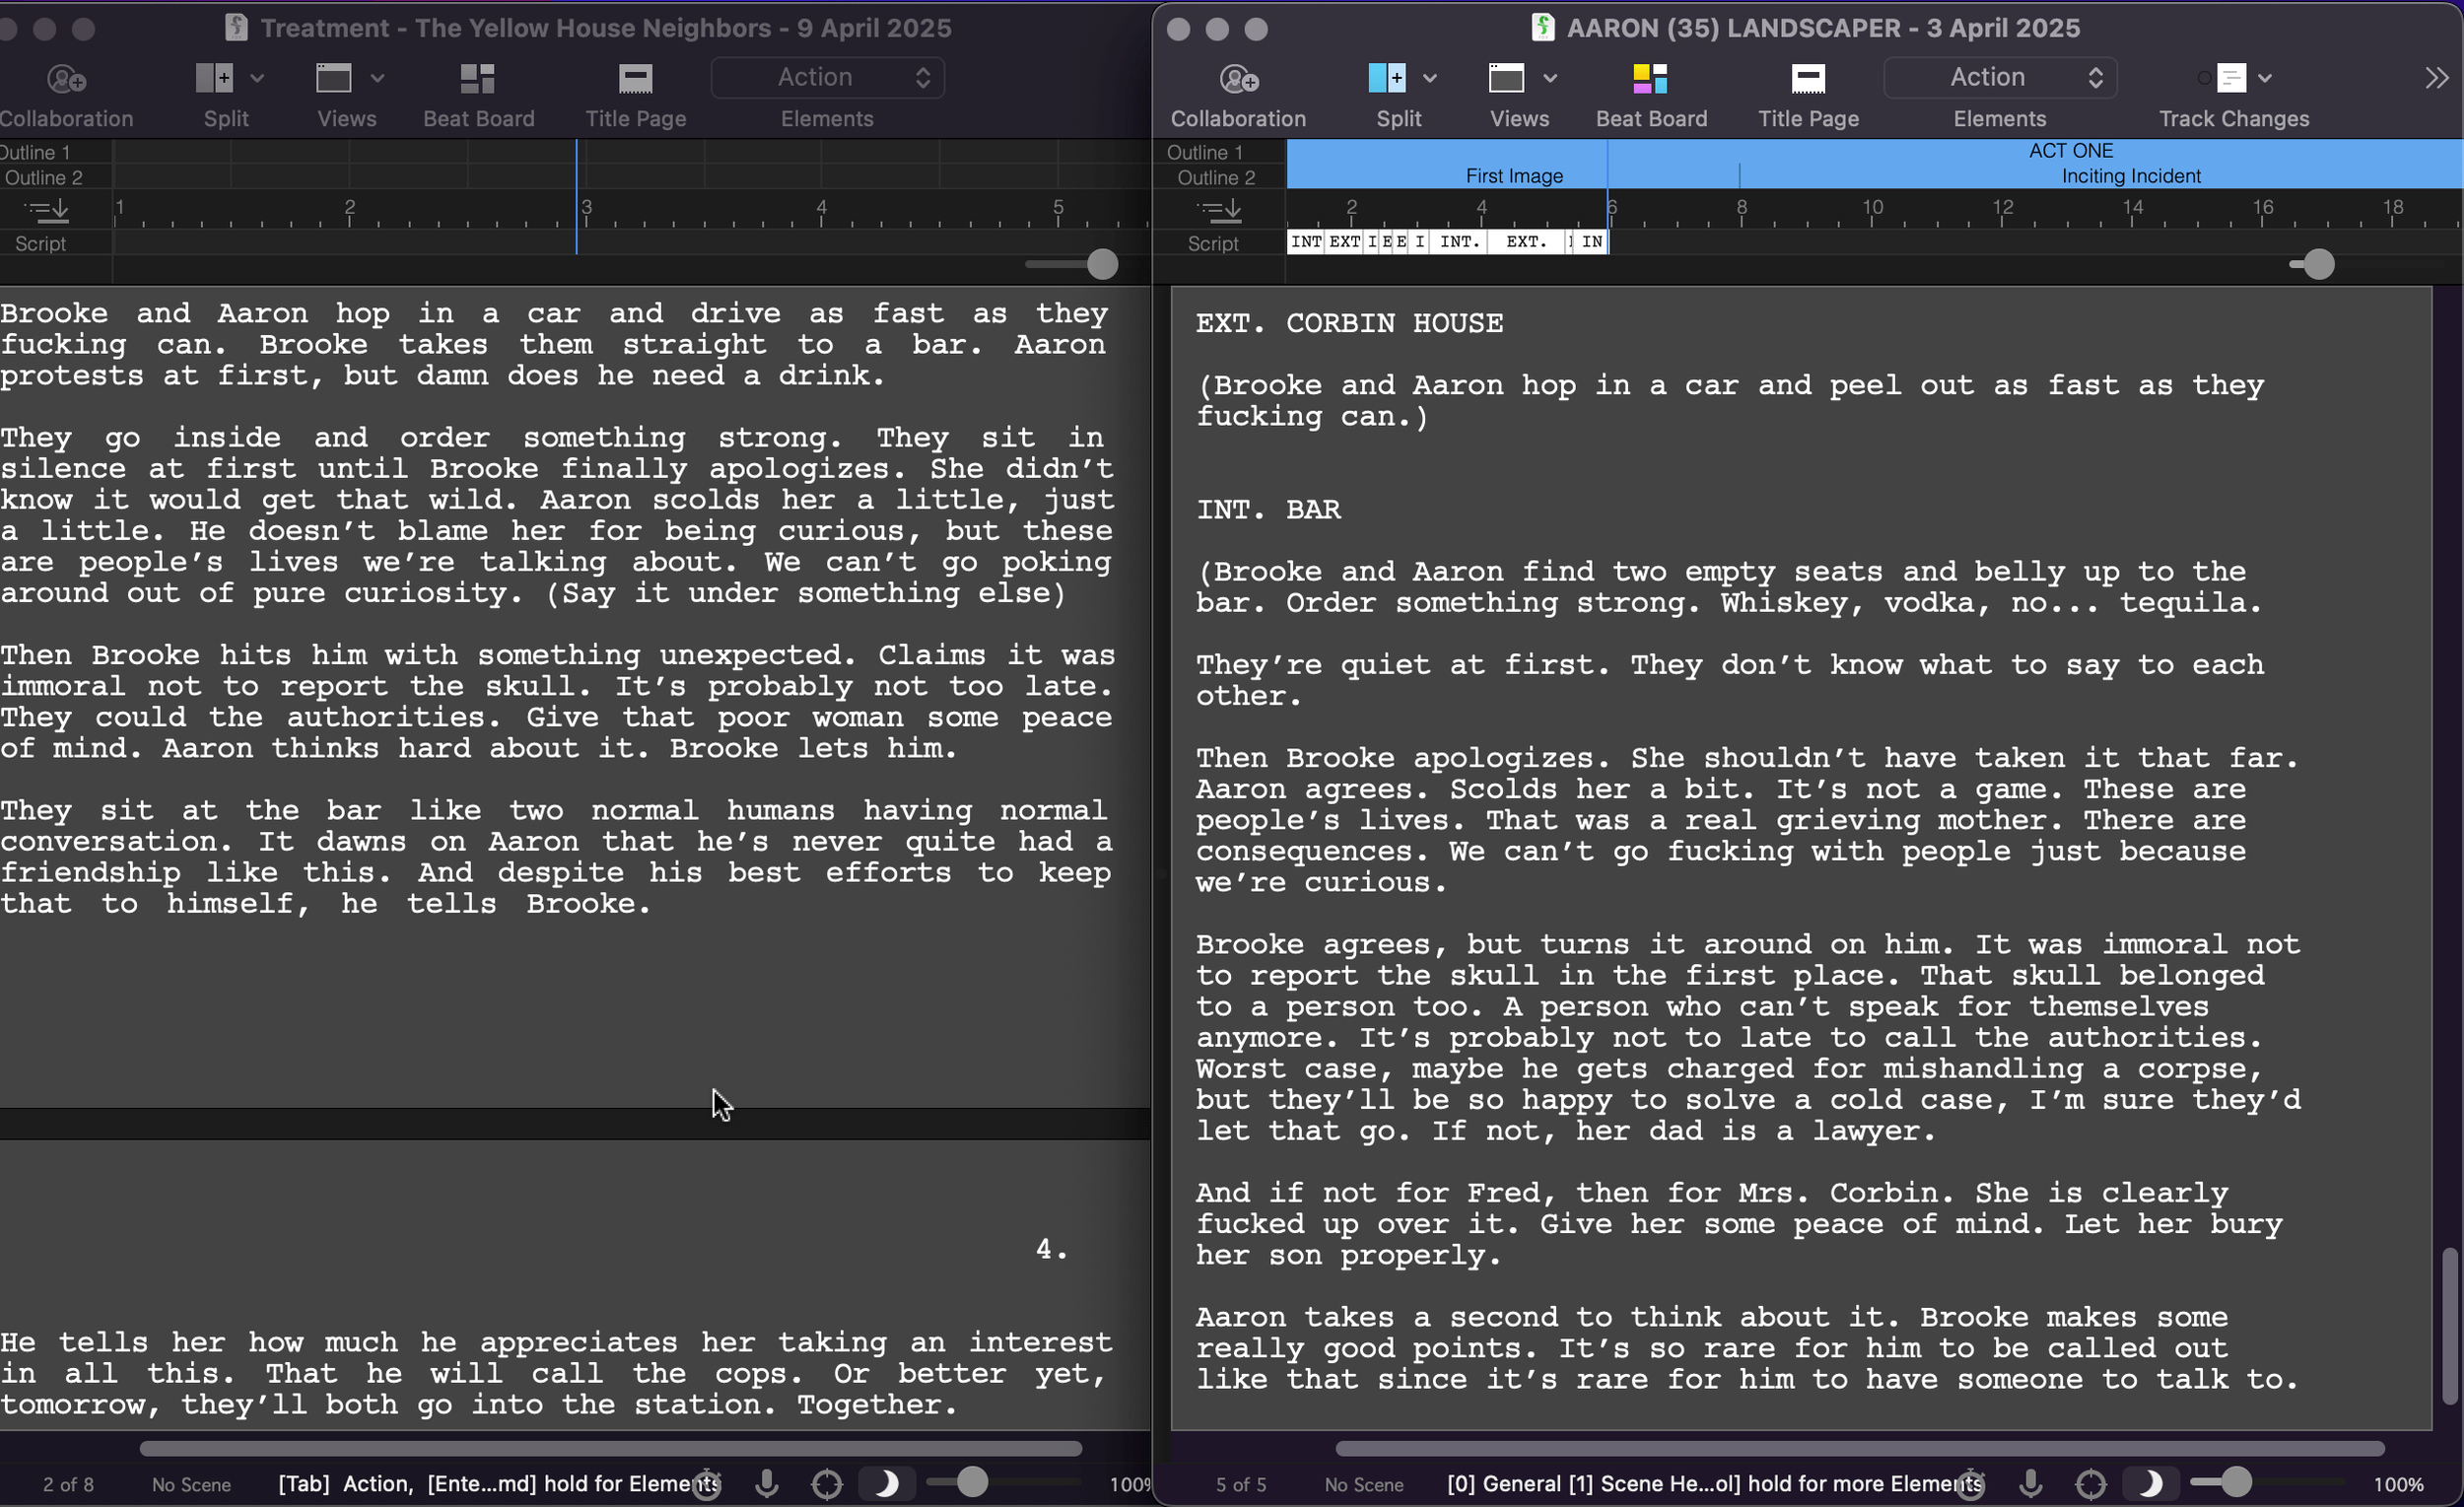Toggle night mode in Treatment window status bar
This screenshot has width=2464, height=1507.
pos(886,1483)
